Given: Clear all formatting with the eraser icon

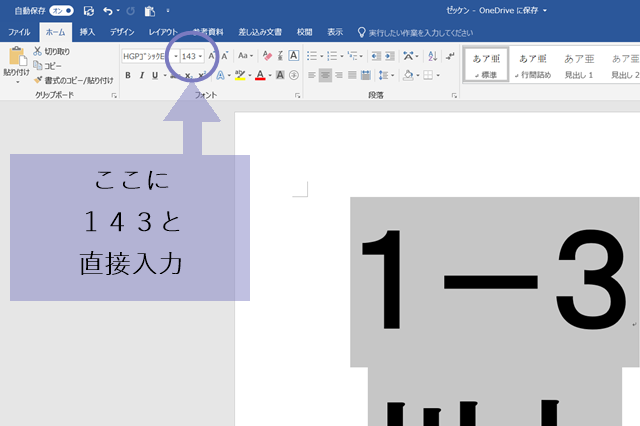Looking at the screenshot, I should click(267, 55).
